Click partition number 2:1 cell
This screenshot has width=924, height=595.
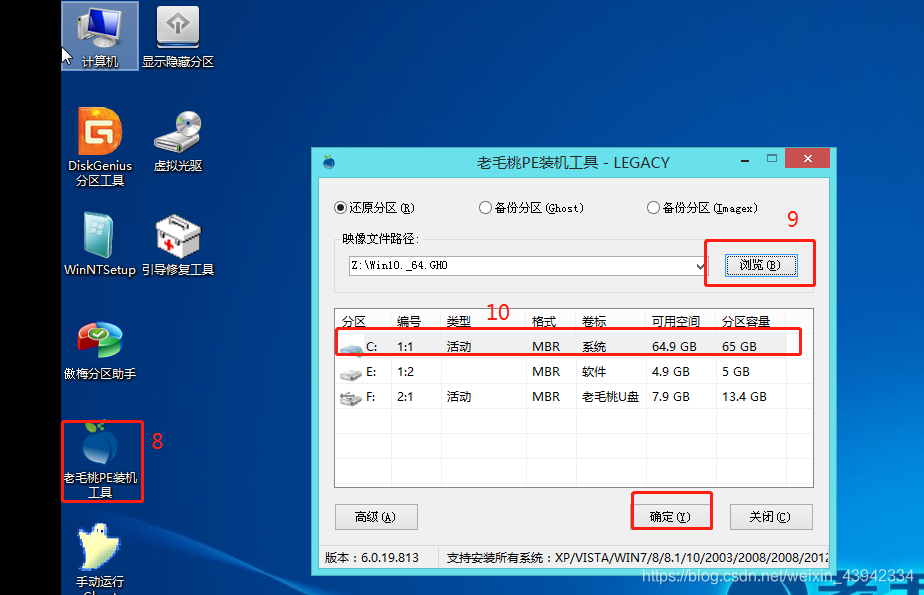tap(405, 396)
